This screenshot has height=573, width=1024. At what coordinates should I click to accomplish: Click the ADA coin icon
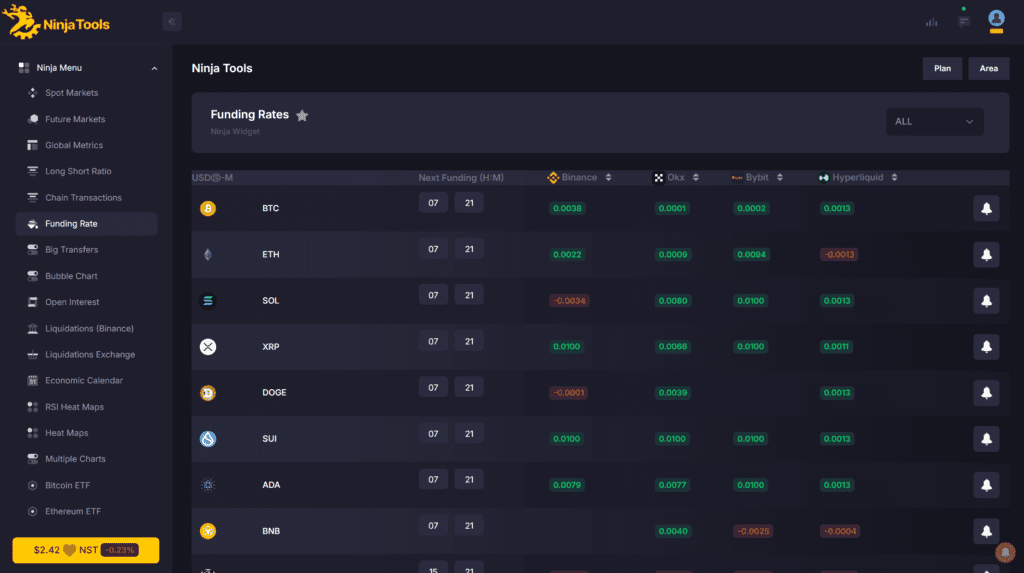tap(208, 485)
